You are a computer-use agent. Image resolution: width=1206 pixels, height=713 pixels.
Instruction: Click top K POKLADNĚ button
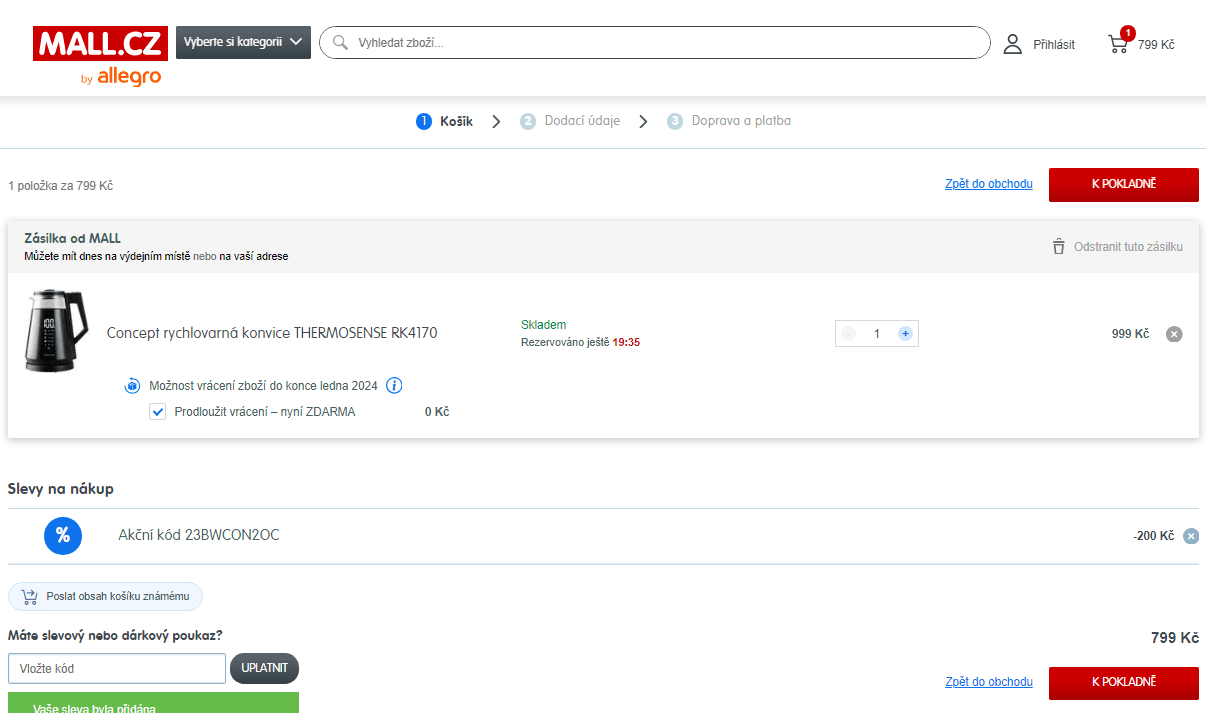point(1124,184)
